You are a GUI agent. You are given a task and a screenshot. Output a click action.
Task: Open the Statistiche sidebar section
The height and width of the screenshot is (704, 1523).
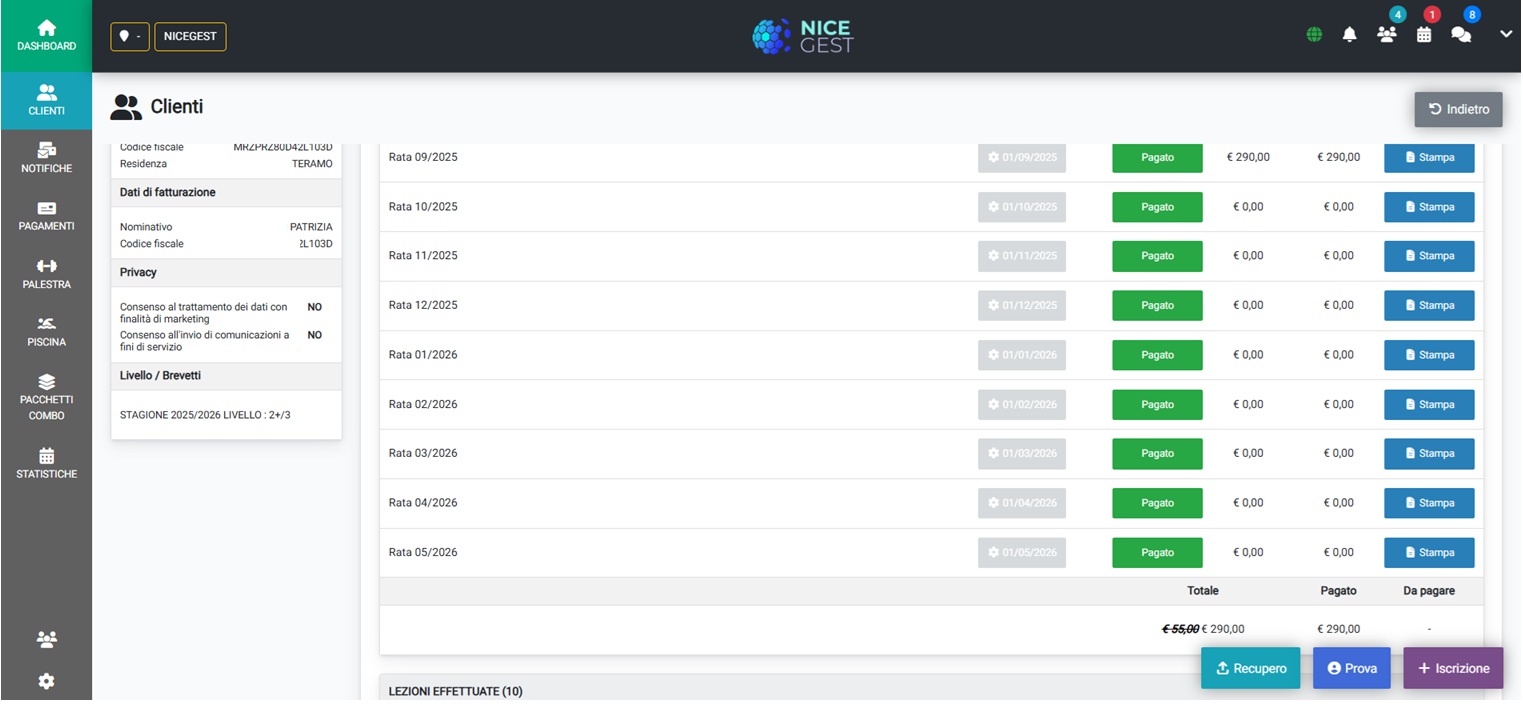(46, 463)
